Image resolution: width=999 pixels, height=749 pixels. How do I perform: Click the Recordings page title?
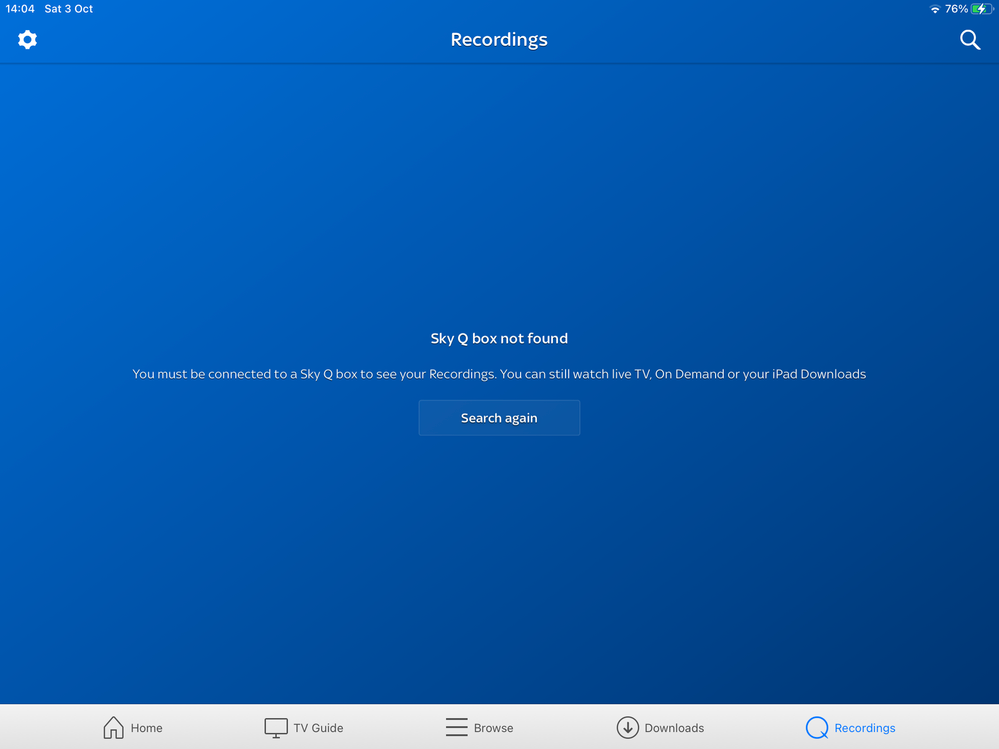click(499, 40)
